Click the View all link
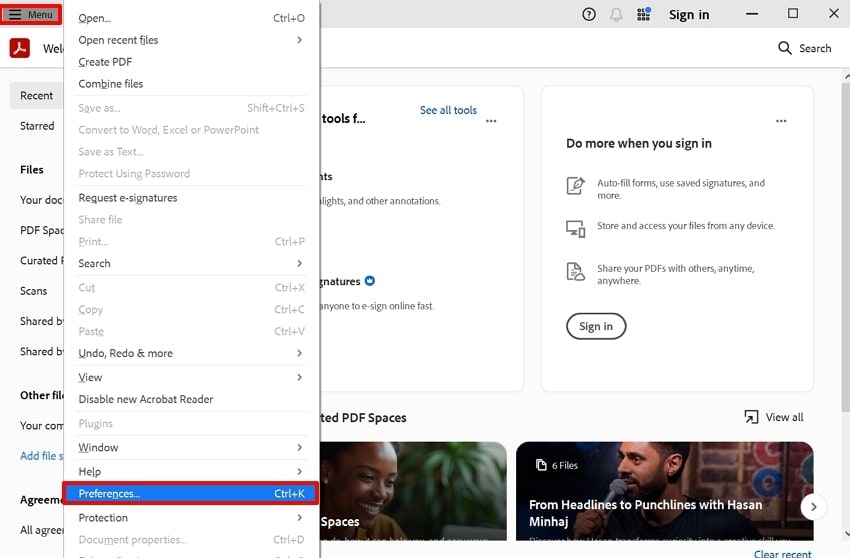 784,417
